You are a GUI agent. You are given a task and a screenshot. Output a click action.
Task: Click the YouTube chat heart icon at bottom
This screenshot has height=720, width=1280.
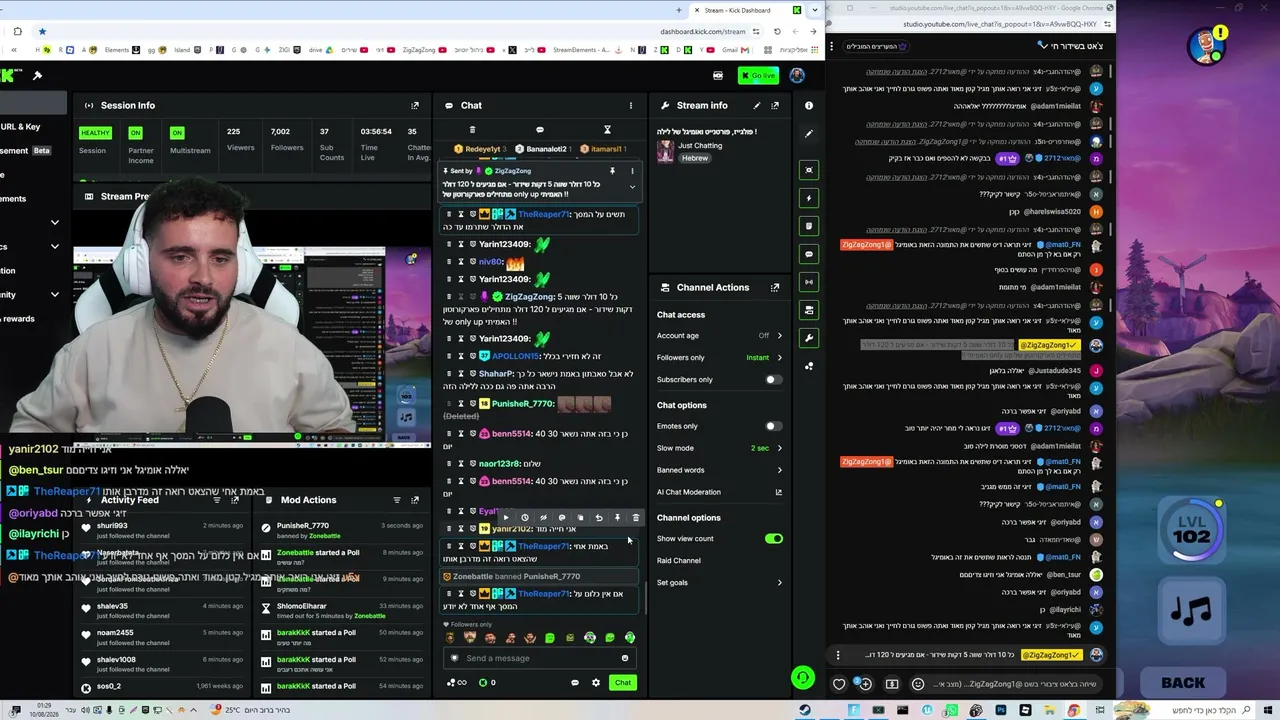pyautogui.click(x=839, y=684)
